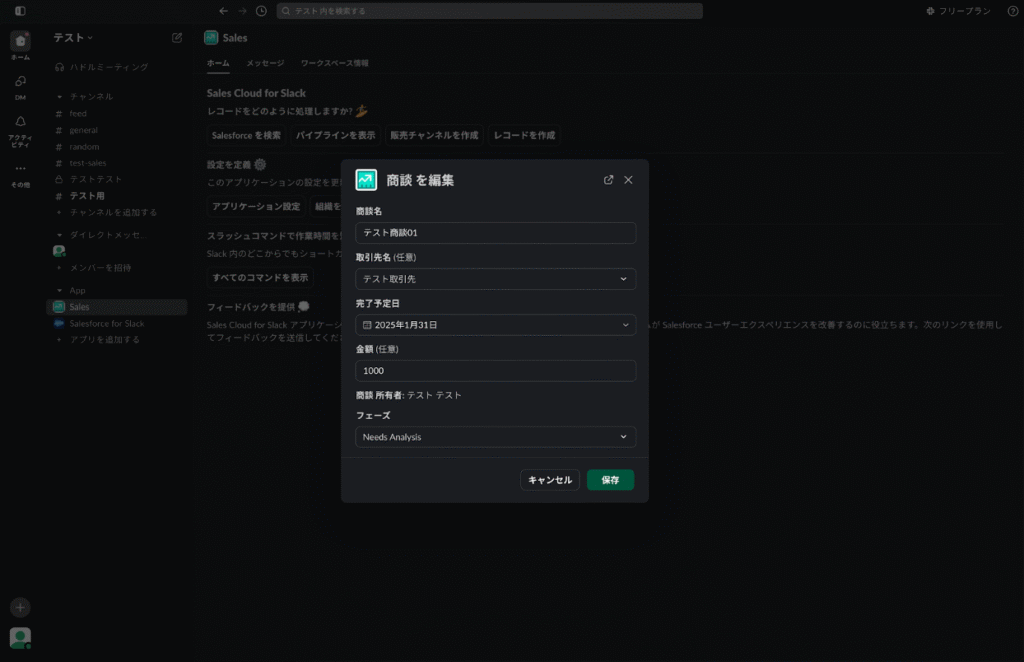Close the 商談を編集 dialog
This screenshot has height=662, width=1024.
coord(628,180)
